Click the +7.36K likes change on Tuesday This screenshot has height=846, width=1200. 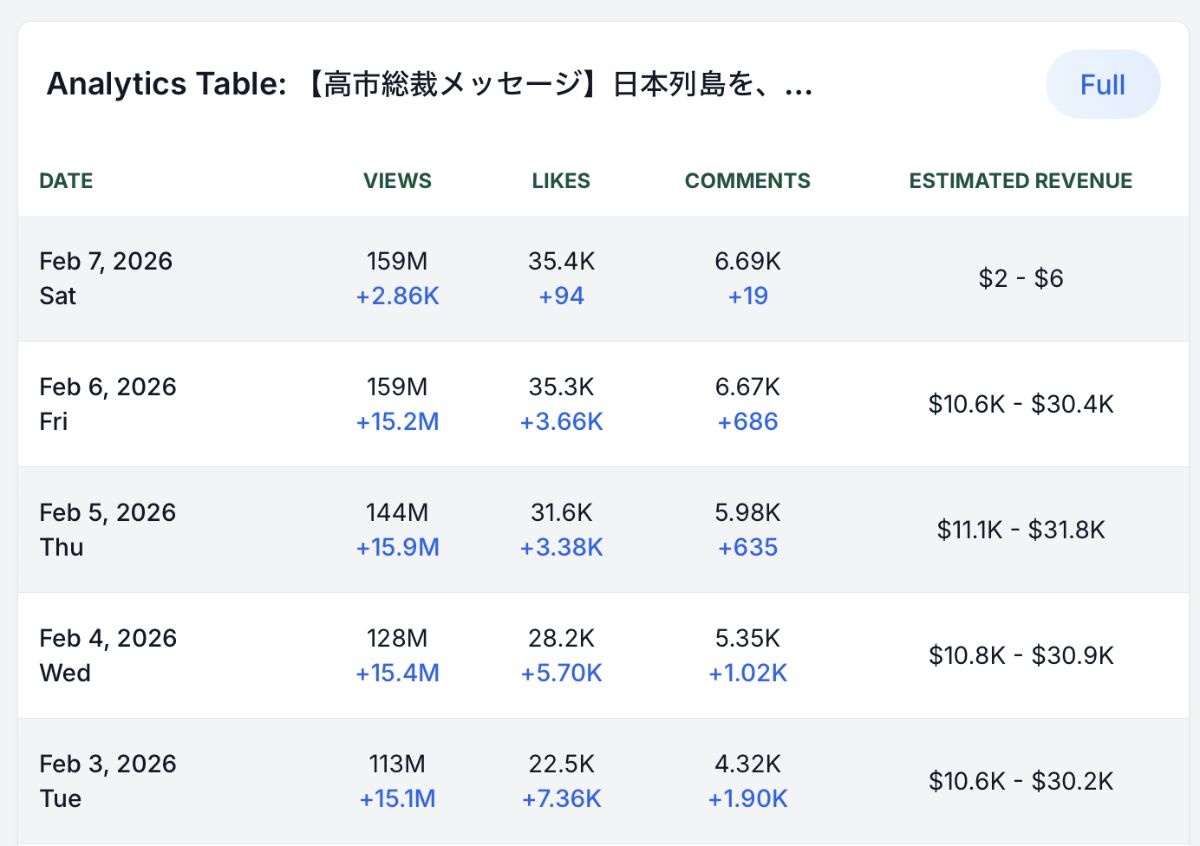click(x=561, y=799)
